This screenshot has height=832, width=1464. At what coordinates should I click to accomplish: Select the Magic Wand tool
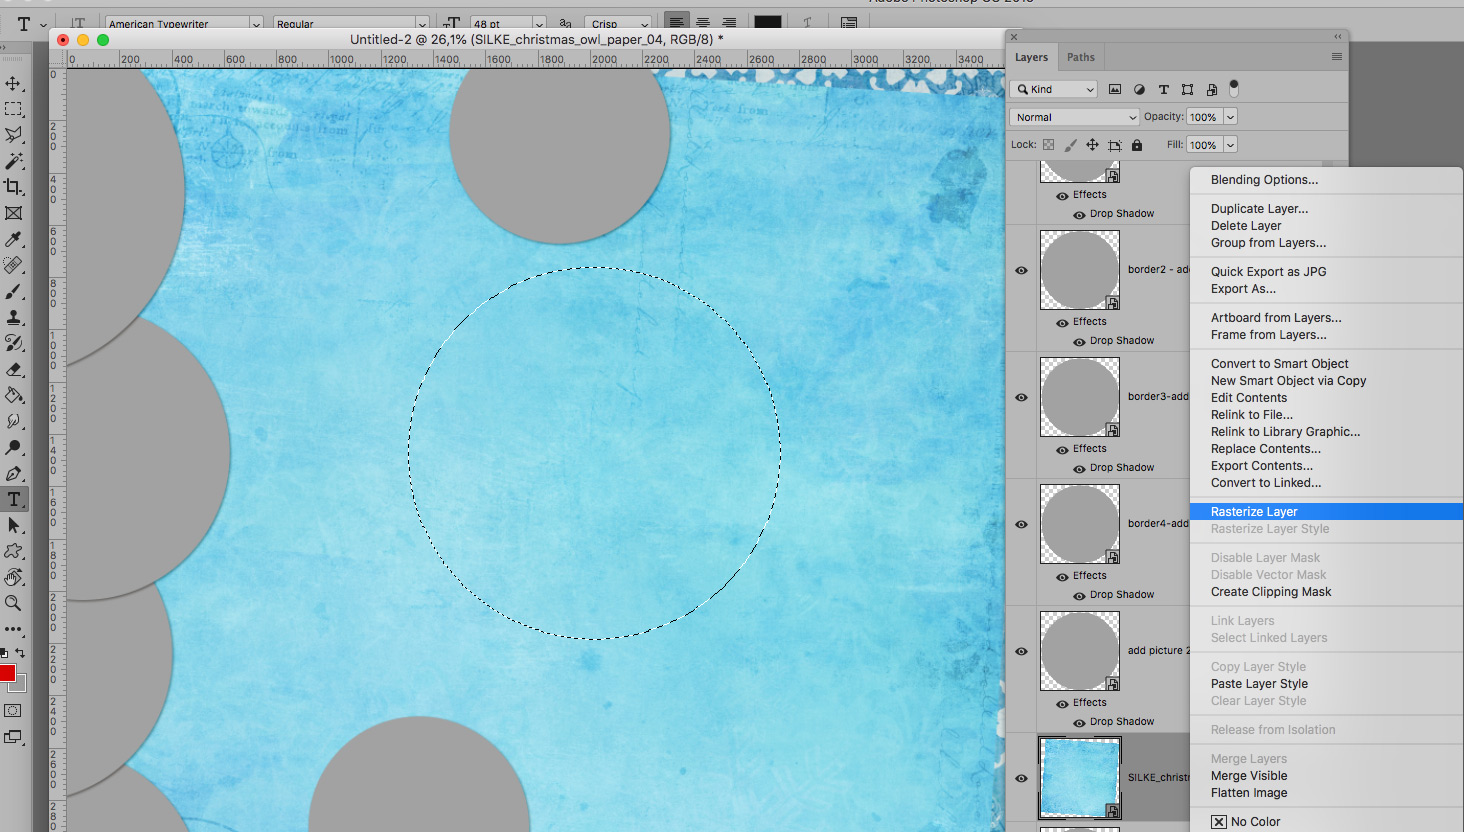coord(14,161)
